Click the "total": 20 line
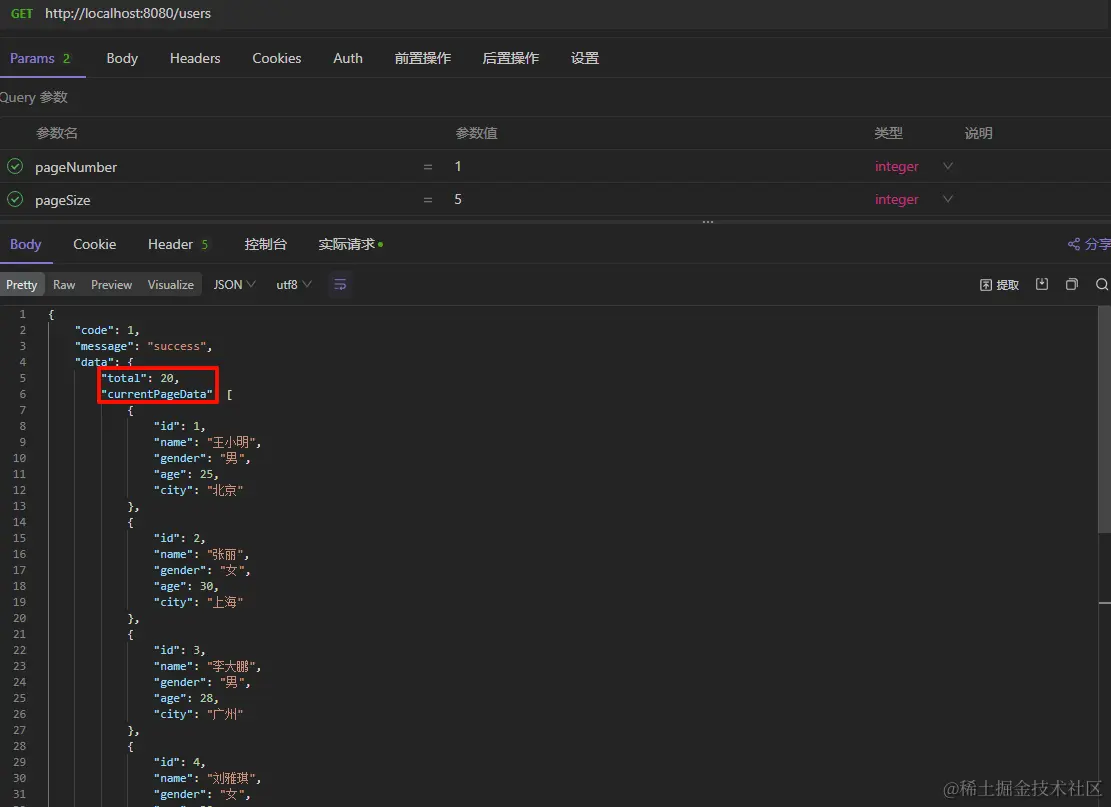The image size is (1111, 807). [140, 378]
